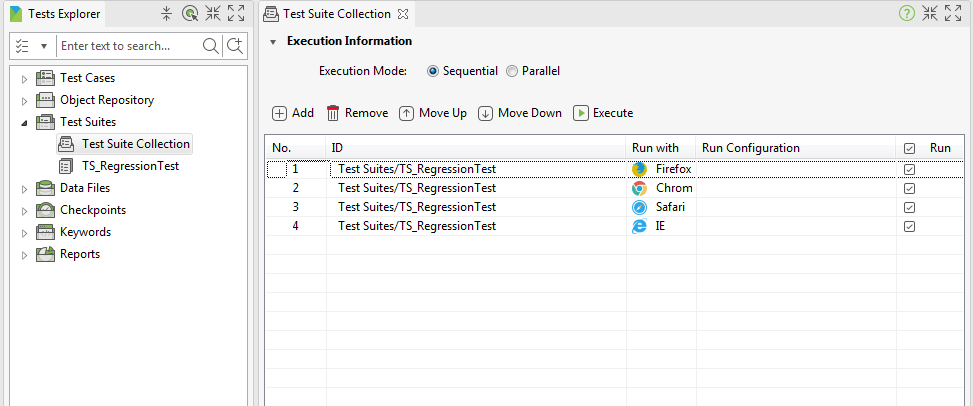Click the Firefox icon in row 1
The image size is (973, 406).
point(639,169)
